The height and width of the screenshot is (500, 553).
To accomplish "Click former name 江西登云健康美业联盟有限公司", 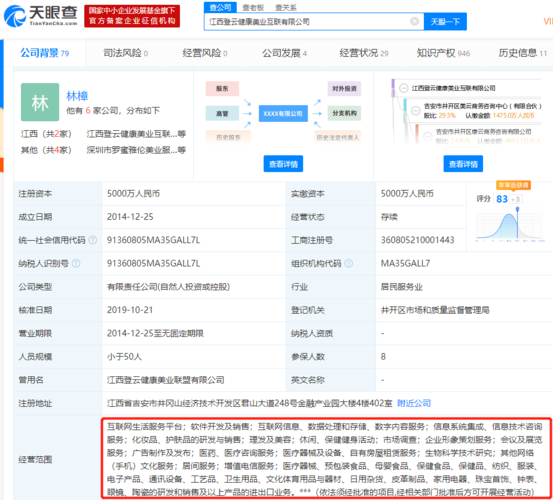I will coord(166,380).
